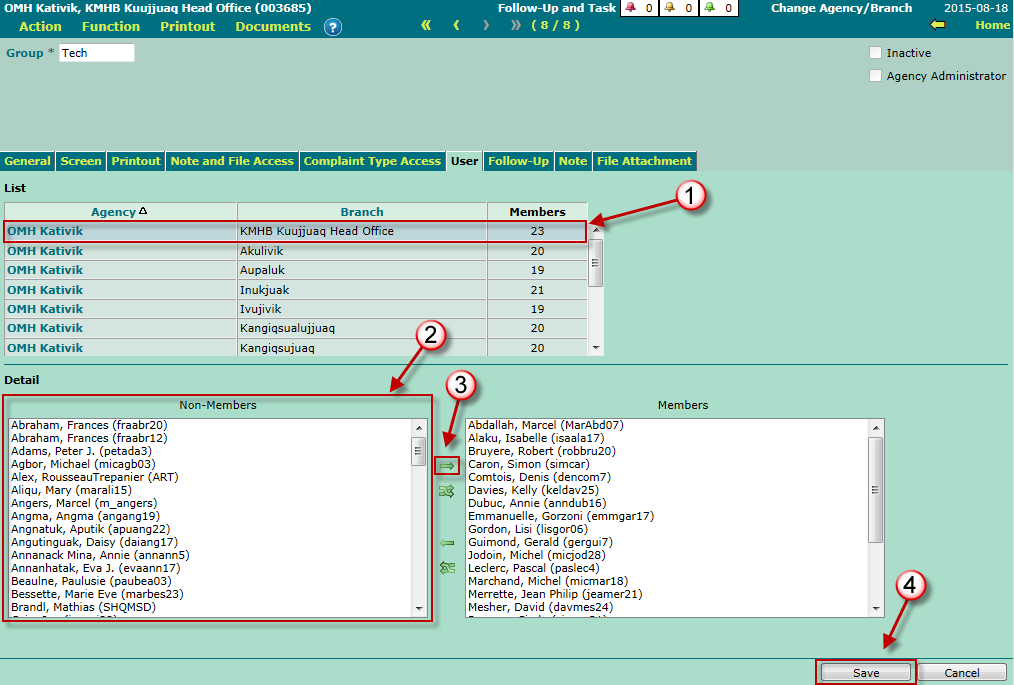Go to previous record with single-left chevron
Viewport: 1014px width, 685px height.
click(x=456, y=25)
